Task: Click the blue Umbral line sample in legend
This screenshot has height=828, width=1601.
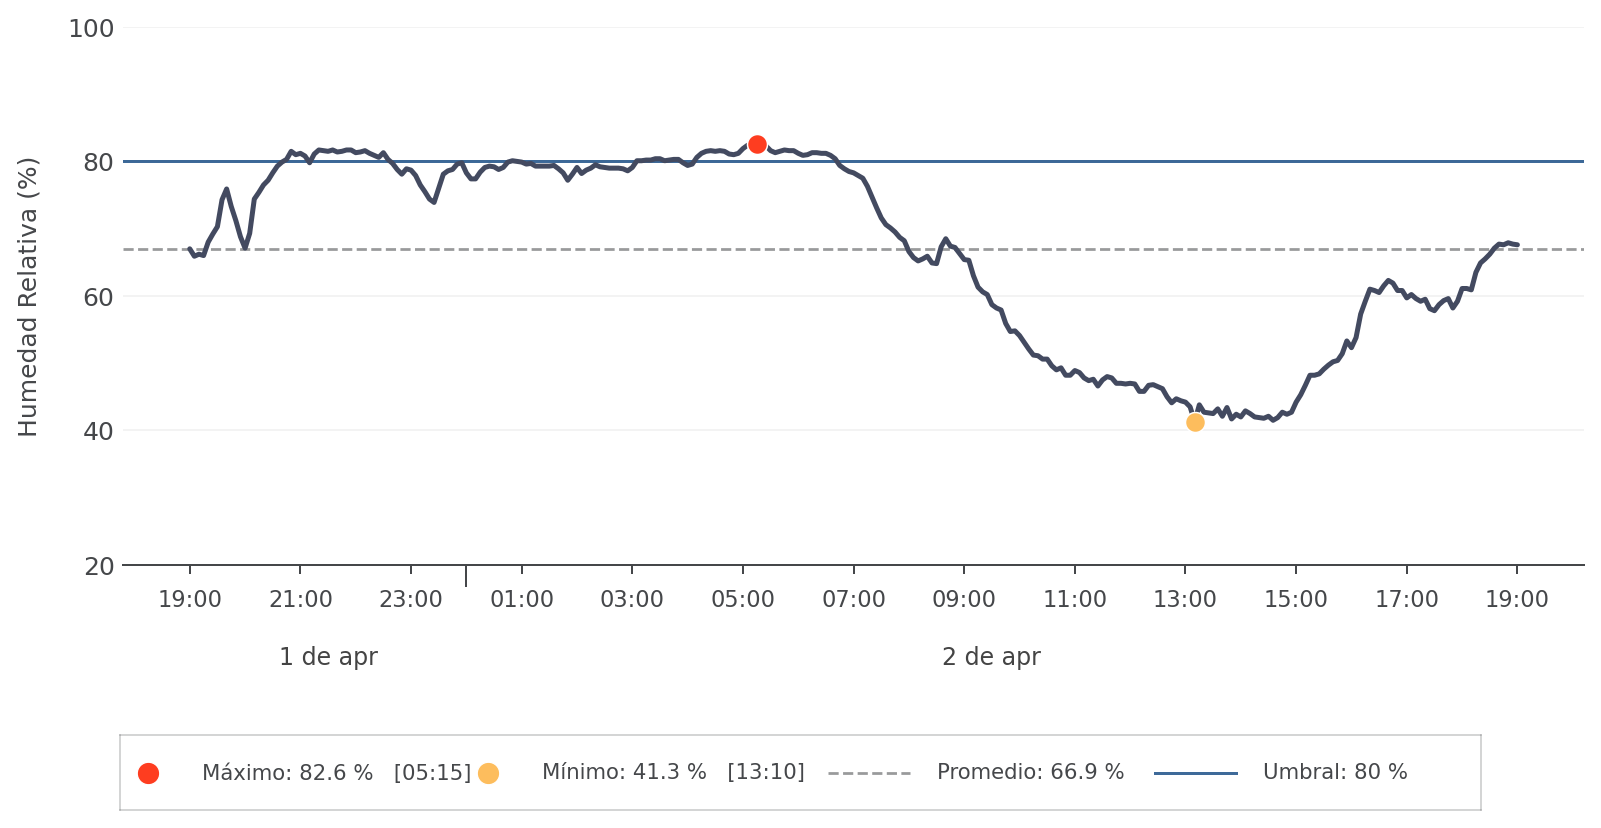Action: [x=1195, y=773]
